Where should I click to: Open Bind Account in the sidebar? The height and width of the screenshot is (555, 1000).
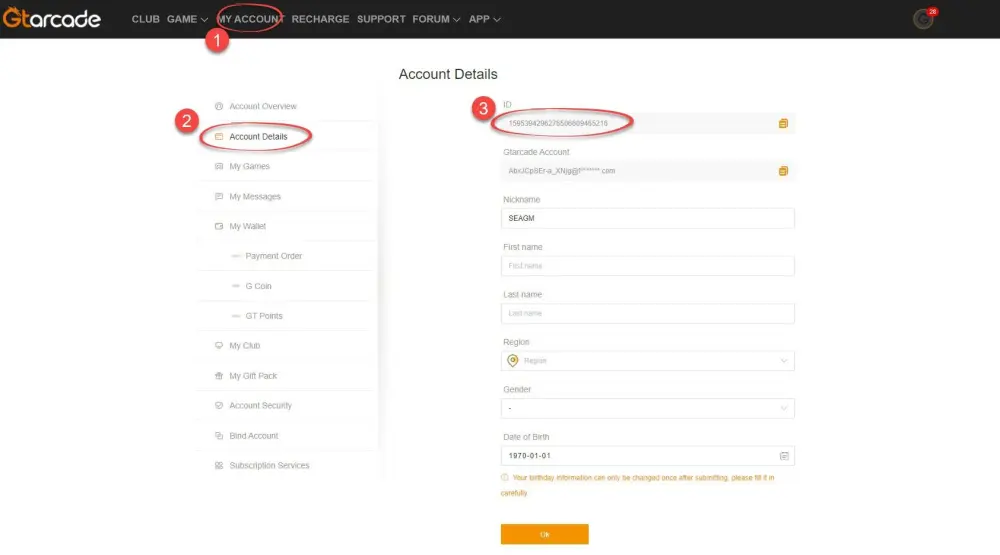tap(254, 436)
